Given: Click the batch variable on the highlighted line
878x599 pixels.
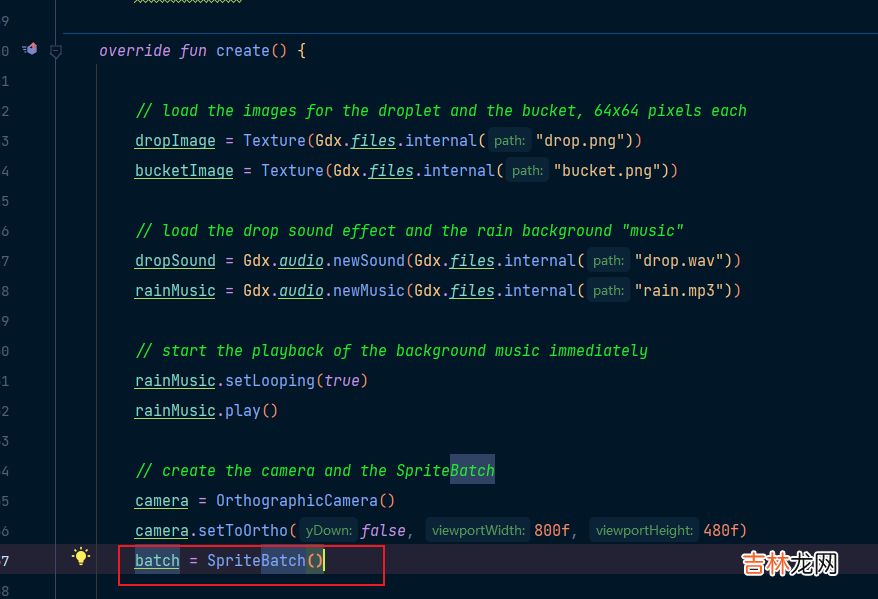Looking at the screenshot, I should pos(157,560).
